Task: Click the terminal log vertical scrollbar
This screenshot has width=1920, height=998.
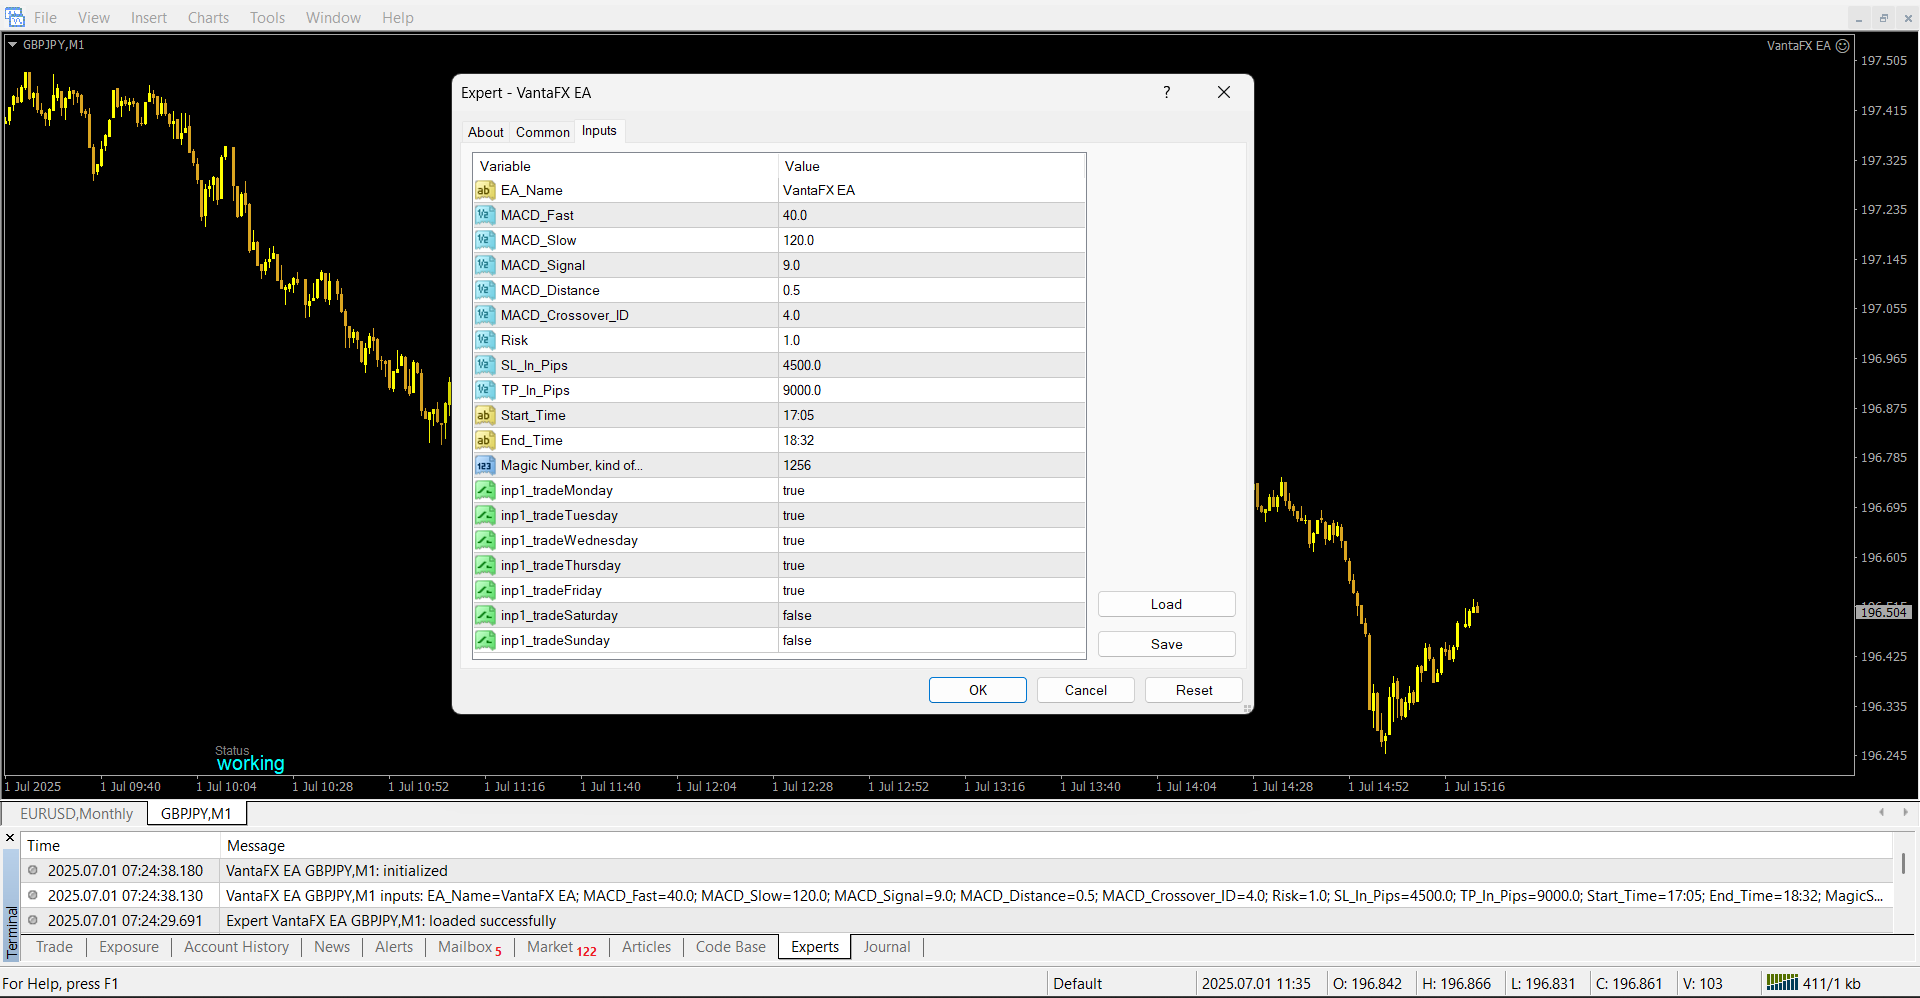Action: tap(1902, 864)
